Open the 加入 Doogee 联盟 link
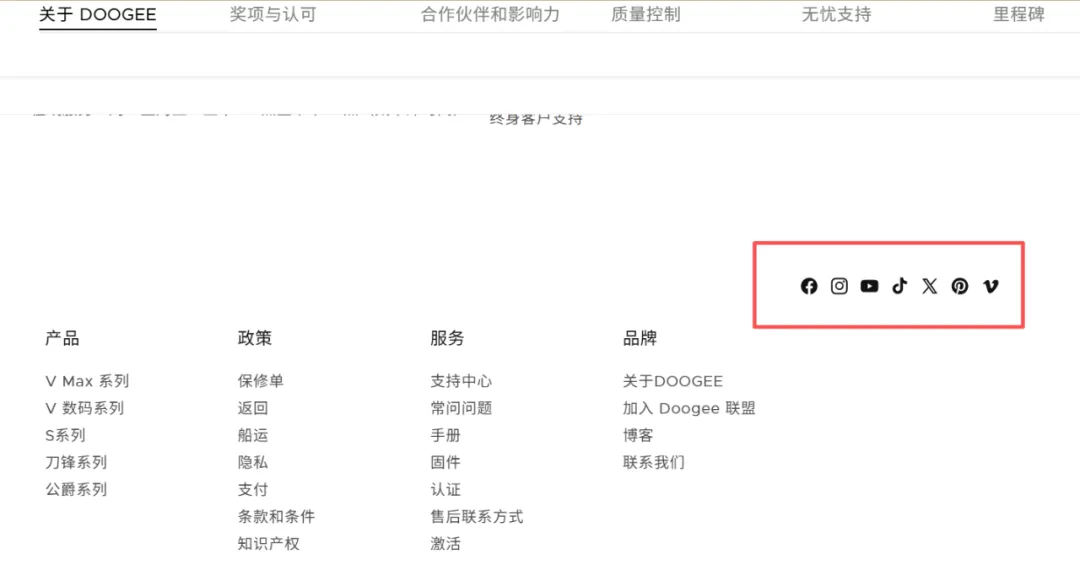This screenshot has height=576, width=1080. (690, 408)
